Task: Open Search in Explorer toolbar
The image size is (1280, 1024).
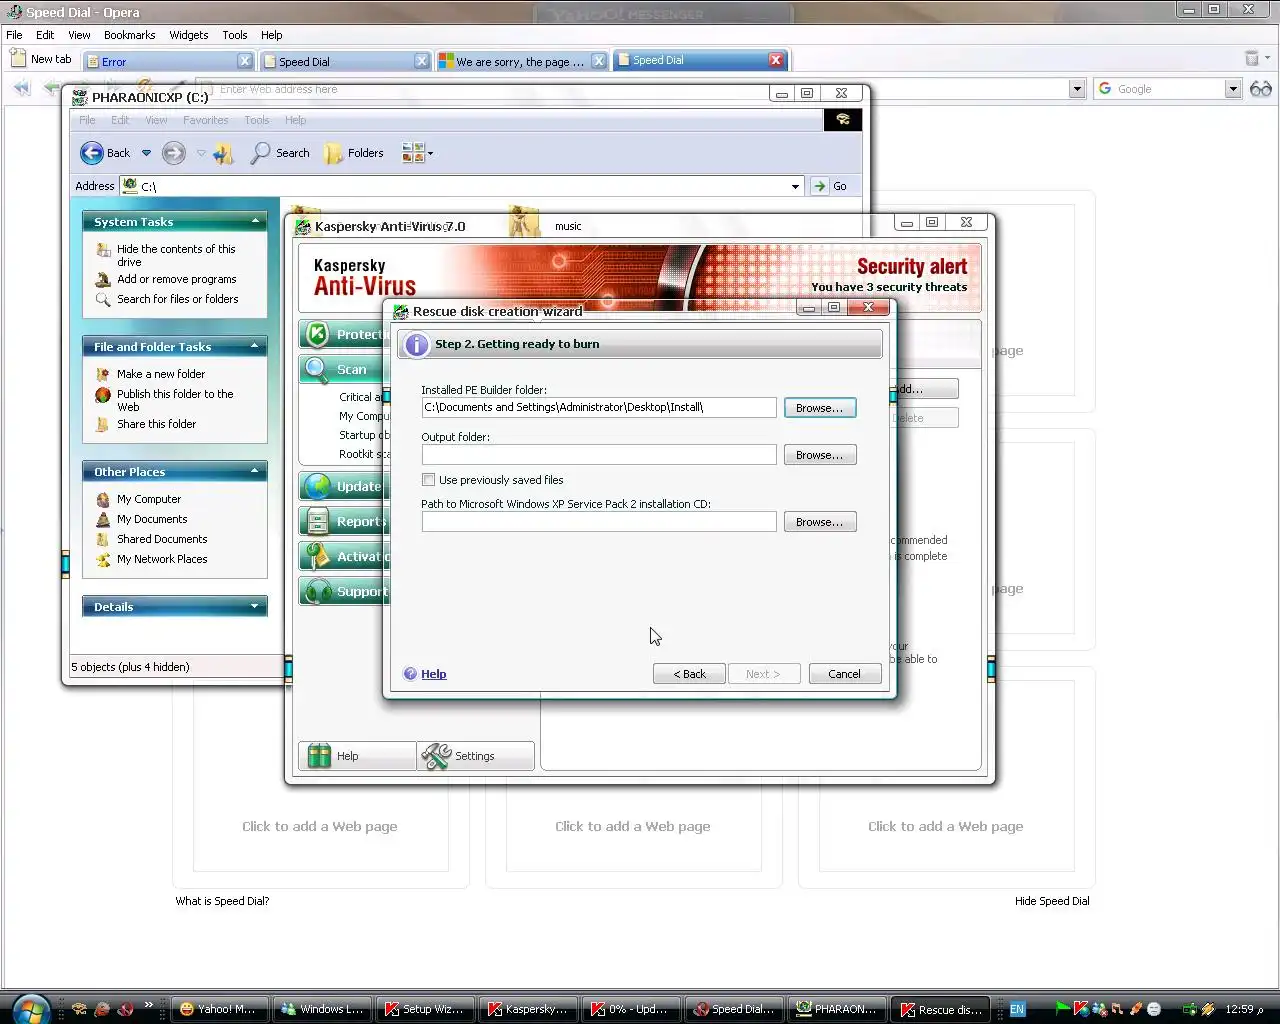Action: 280,153
